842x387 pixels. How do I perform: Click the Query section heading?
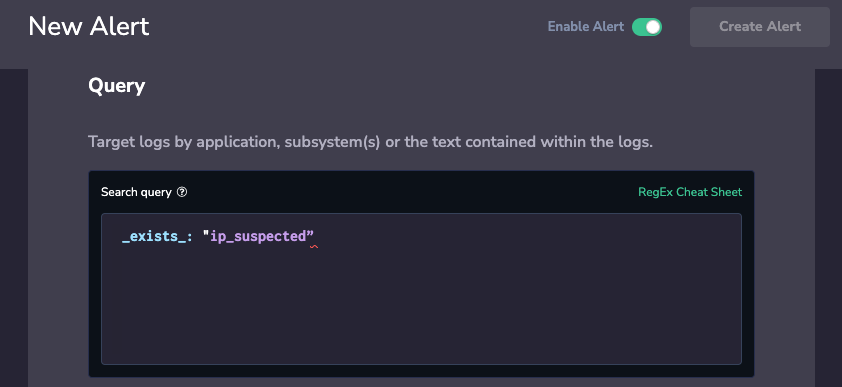117,86
